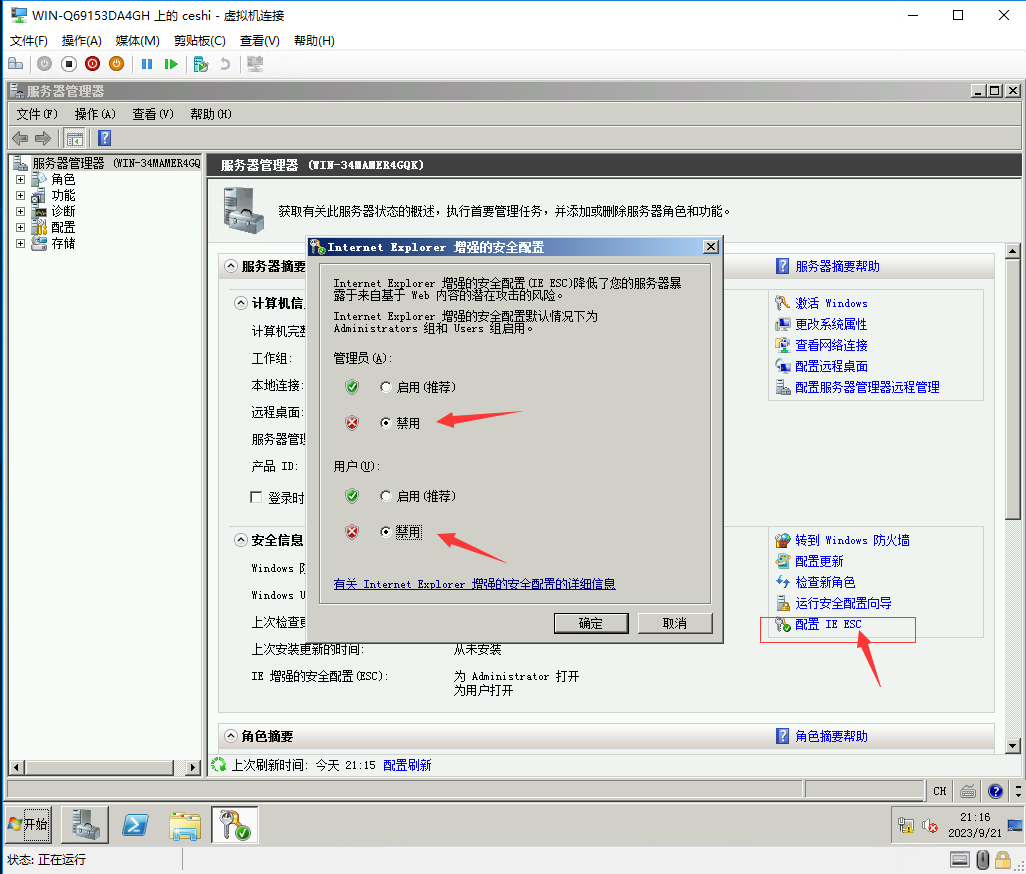Click the 配置 IE ESC link
Screen dimensions: 1026x874
(827, 624)
